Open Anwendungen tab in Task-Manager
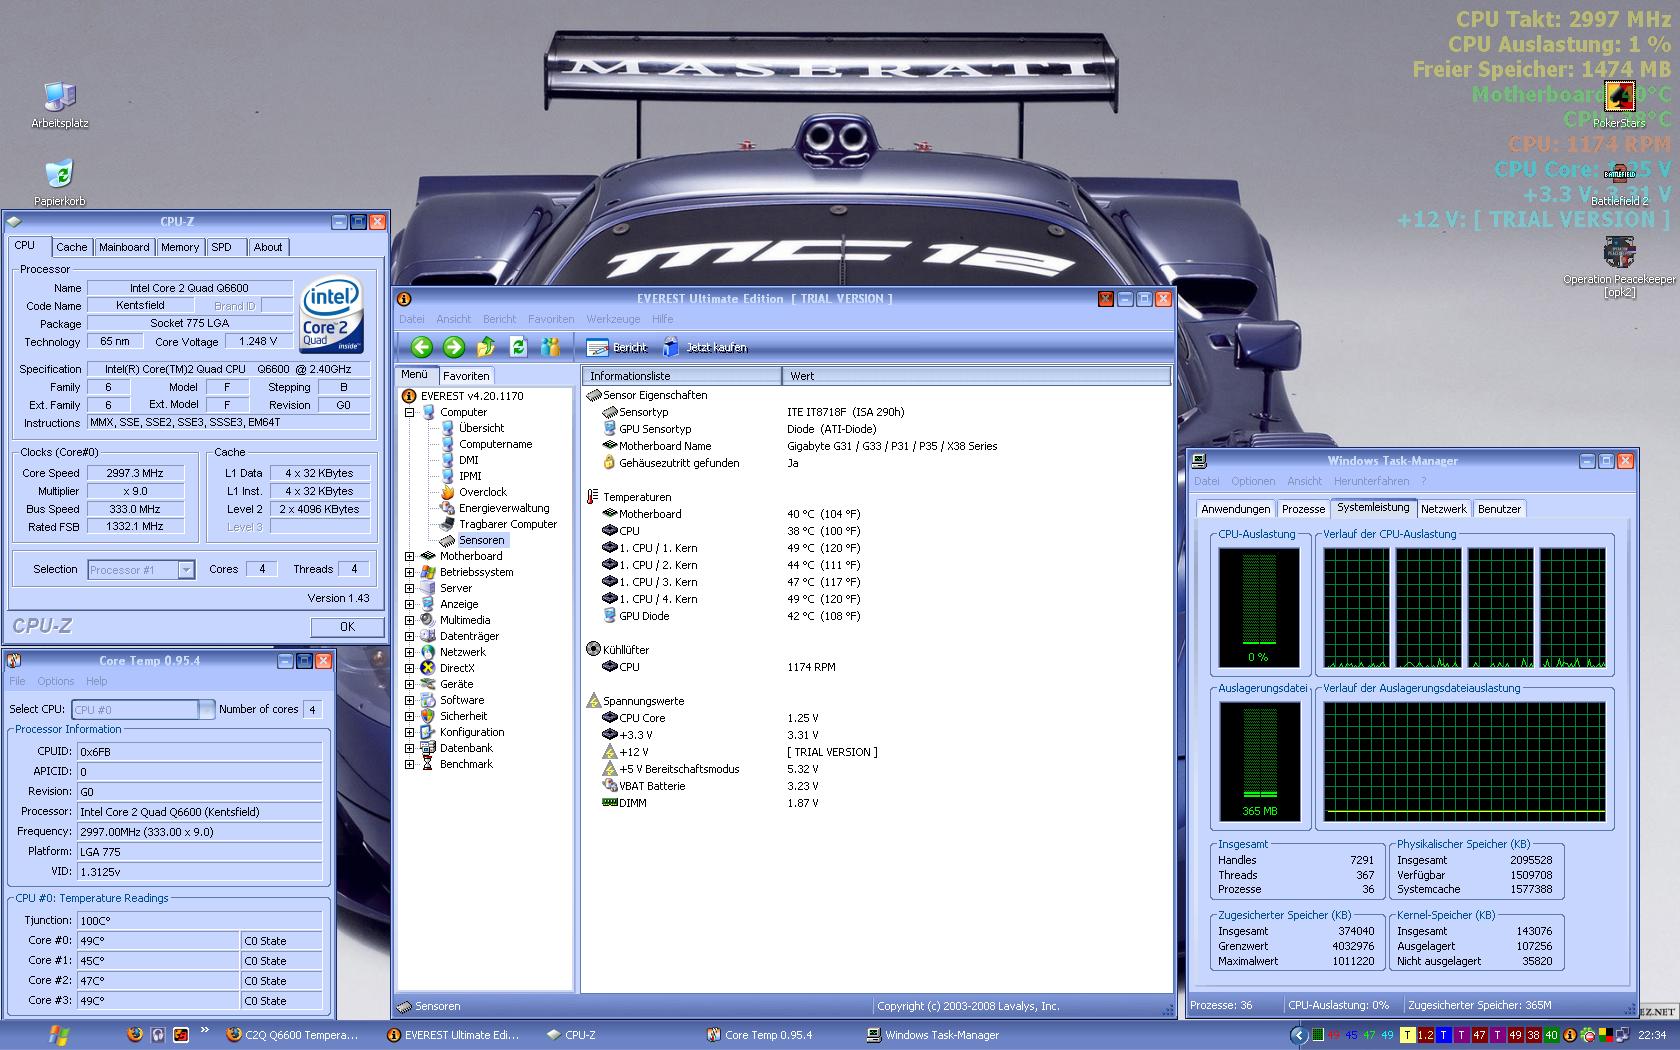This screenshot has height=1050, width=1680. [1235, 509]
